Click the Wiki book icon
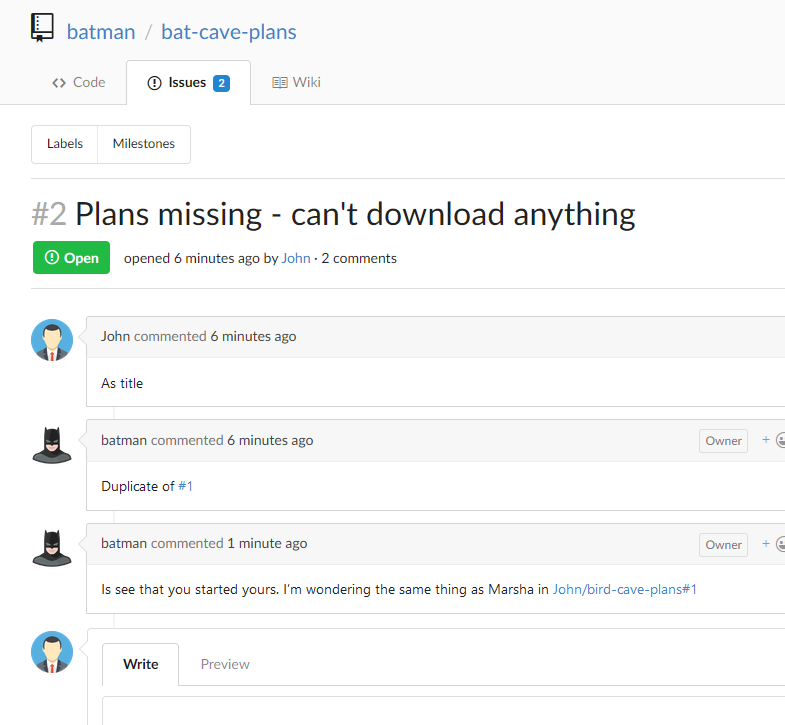This screenshot has width=785, height=725. [280, 83]
